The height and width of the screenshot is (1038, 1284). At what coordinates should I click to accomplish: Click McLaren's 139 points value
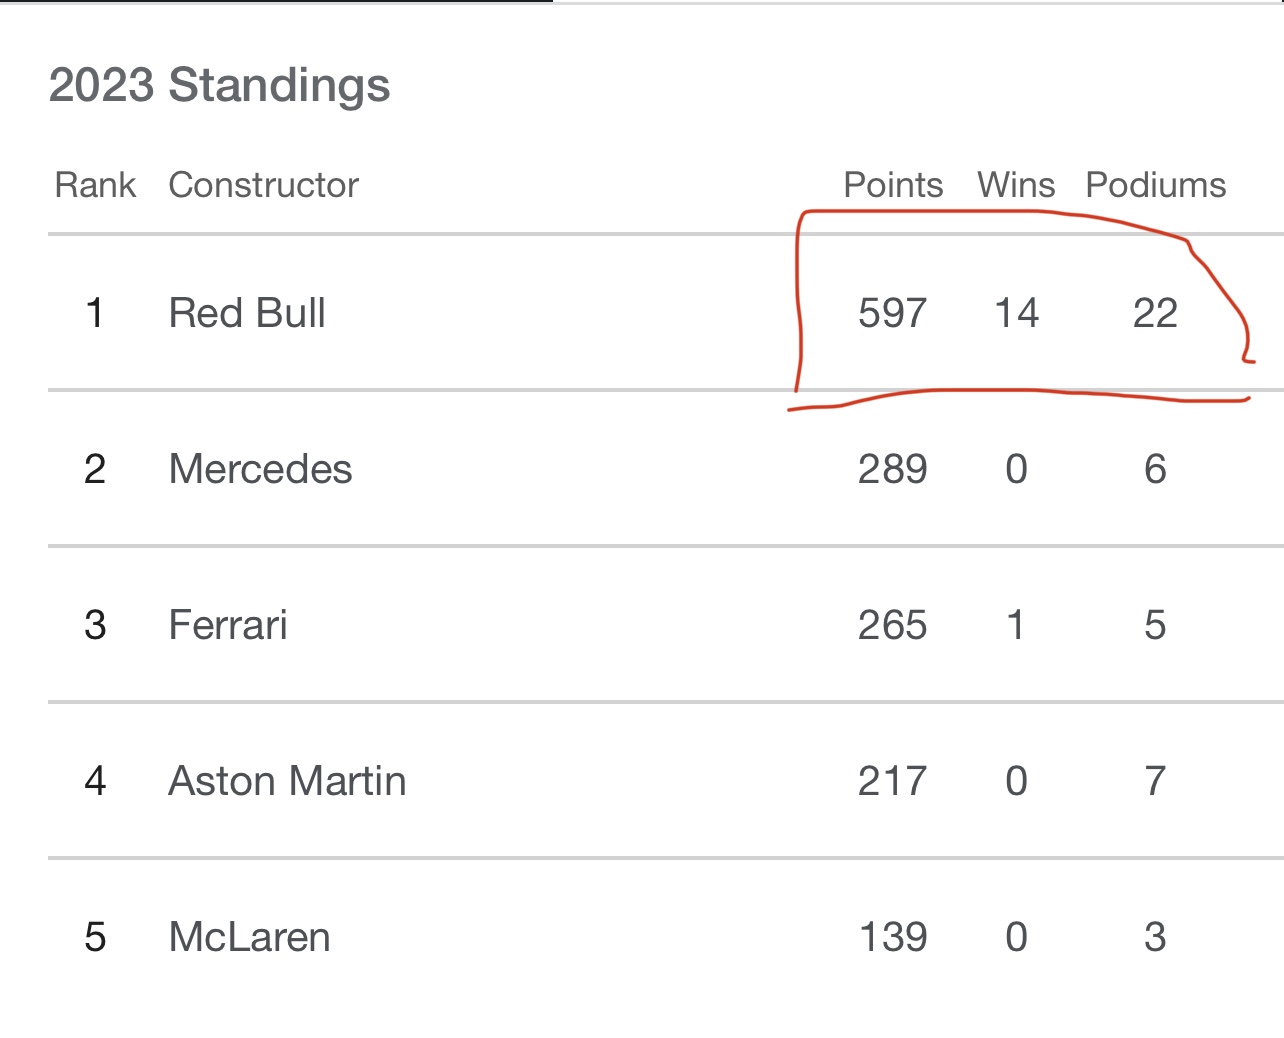tap(893, 937)
